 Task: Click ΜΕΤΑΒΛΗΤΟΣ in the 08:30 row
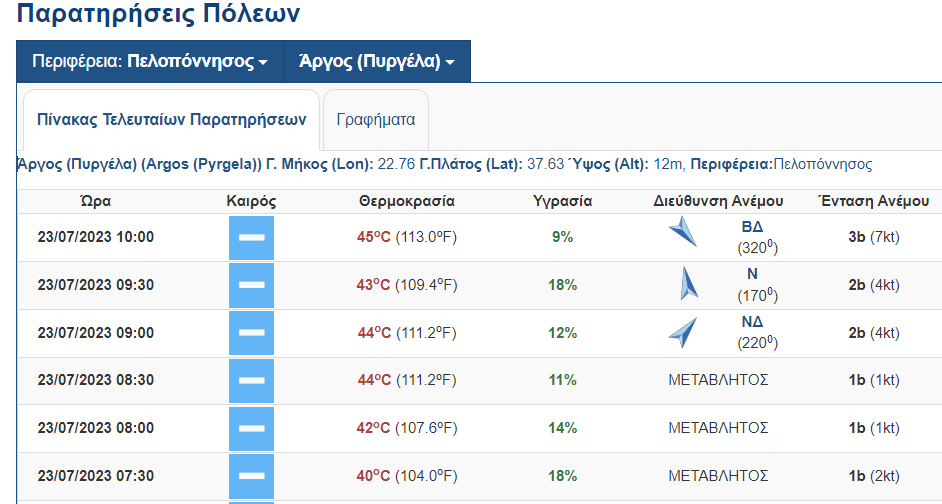(x=719, y=380)
